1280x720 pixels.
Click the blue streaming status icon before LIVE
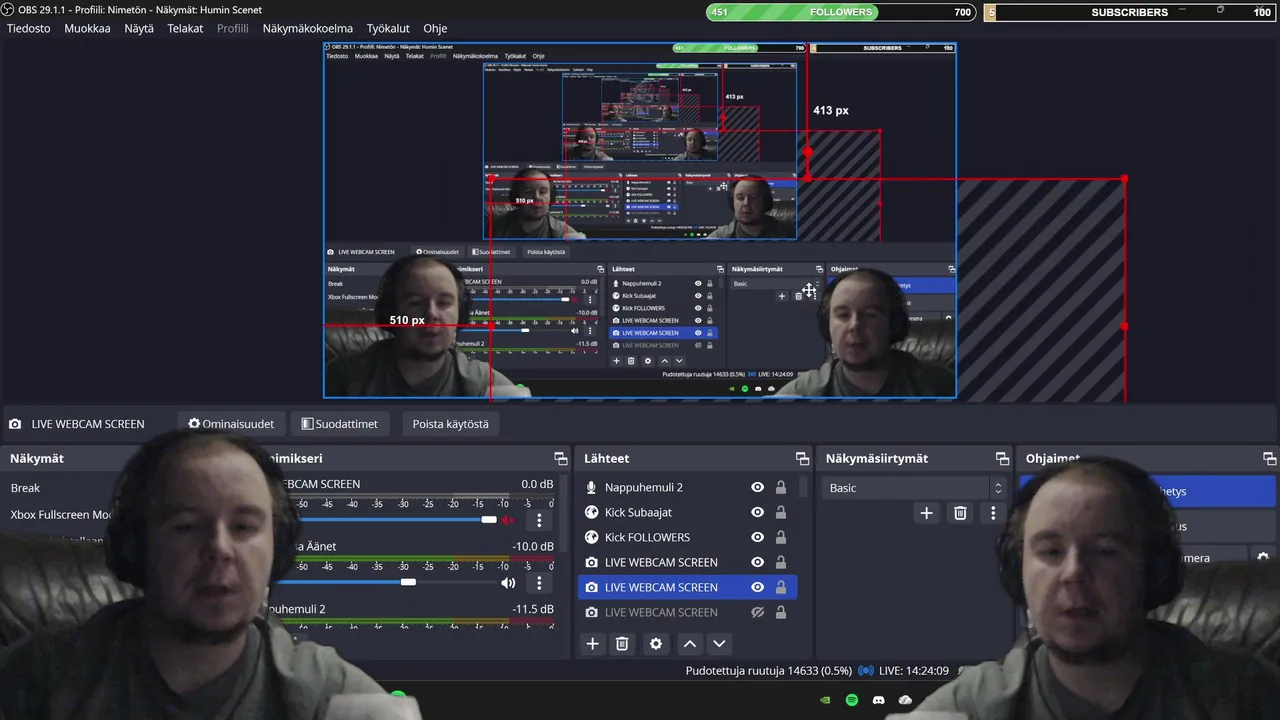(x=866, y=671)
